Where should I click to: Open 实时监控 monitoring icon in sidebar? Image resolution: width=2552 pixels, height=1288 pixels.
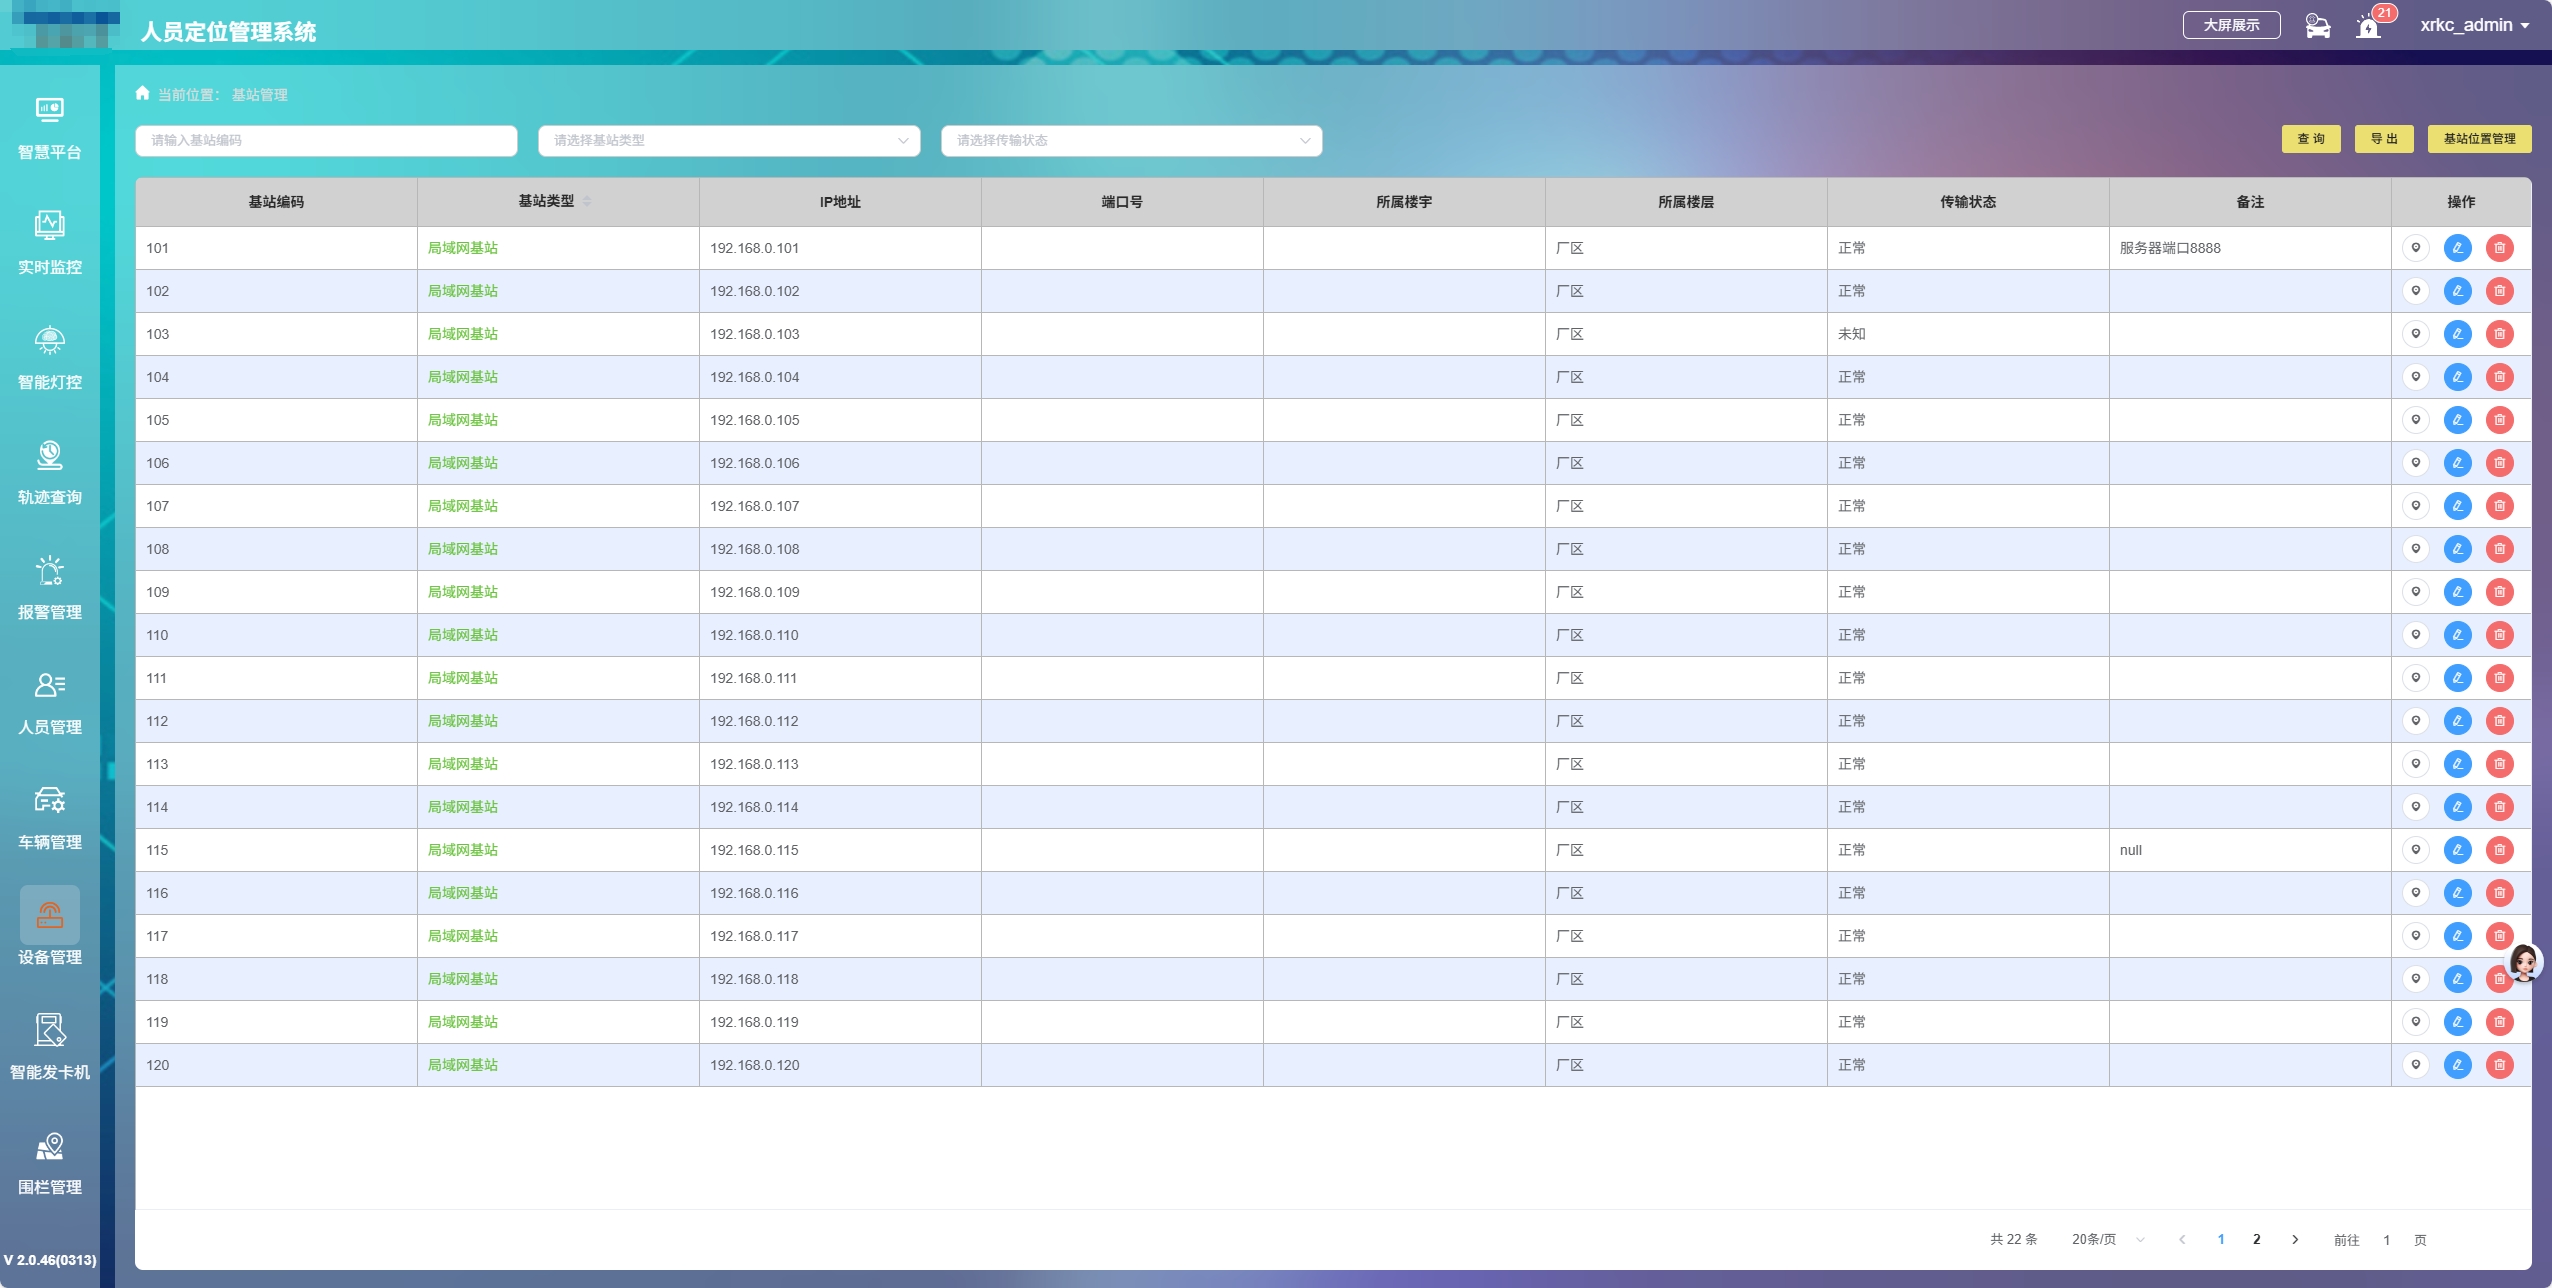(x=49, y=225)
